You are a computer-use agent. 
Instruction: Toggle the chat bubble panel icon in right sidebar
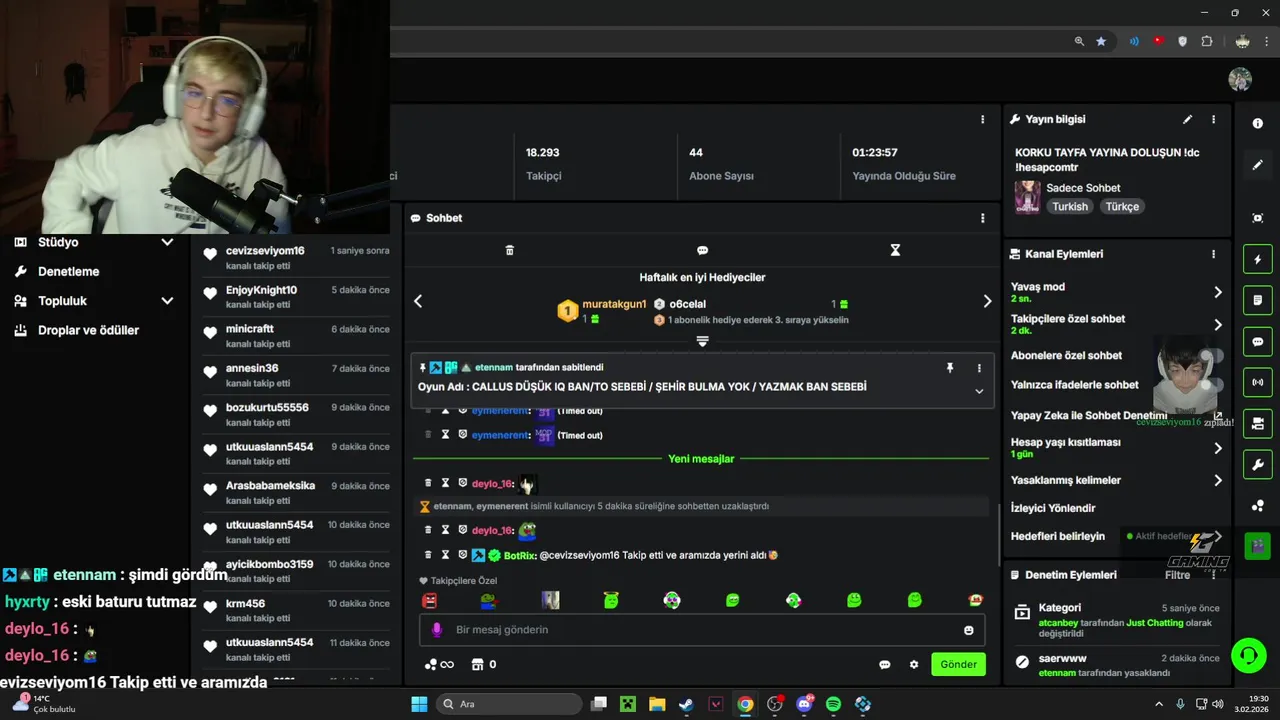[x=1258, y=341]
